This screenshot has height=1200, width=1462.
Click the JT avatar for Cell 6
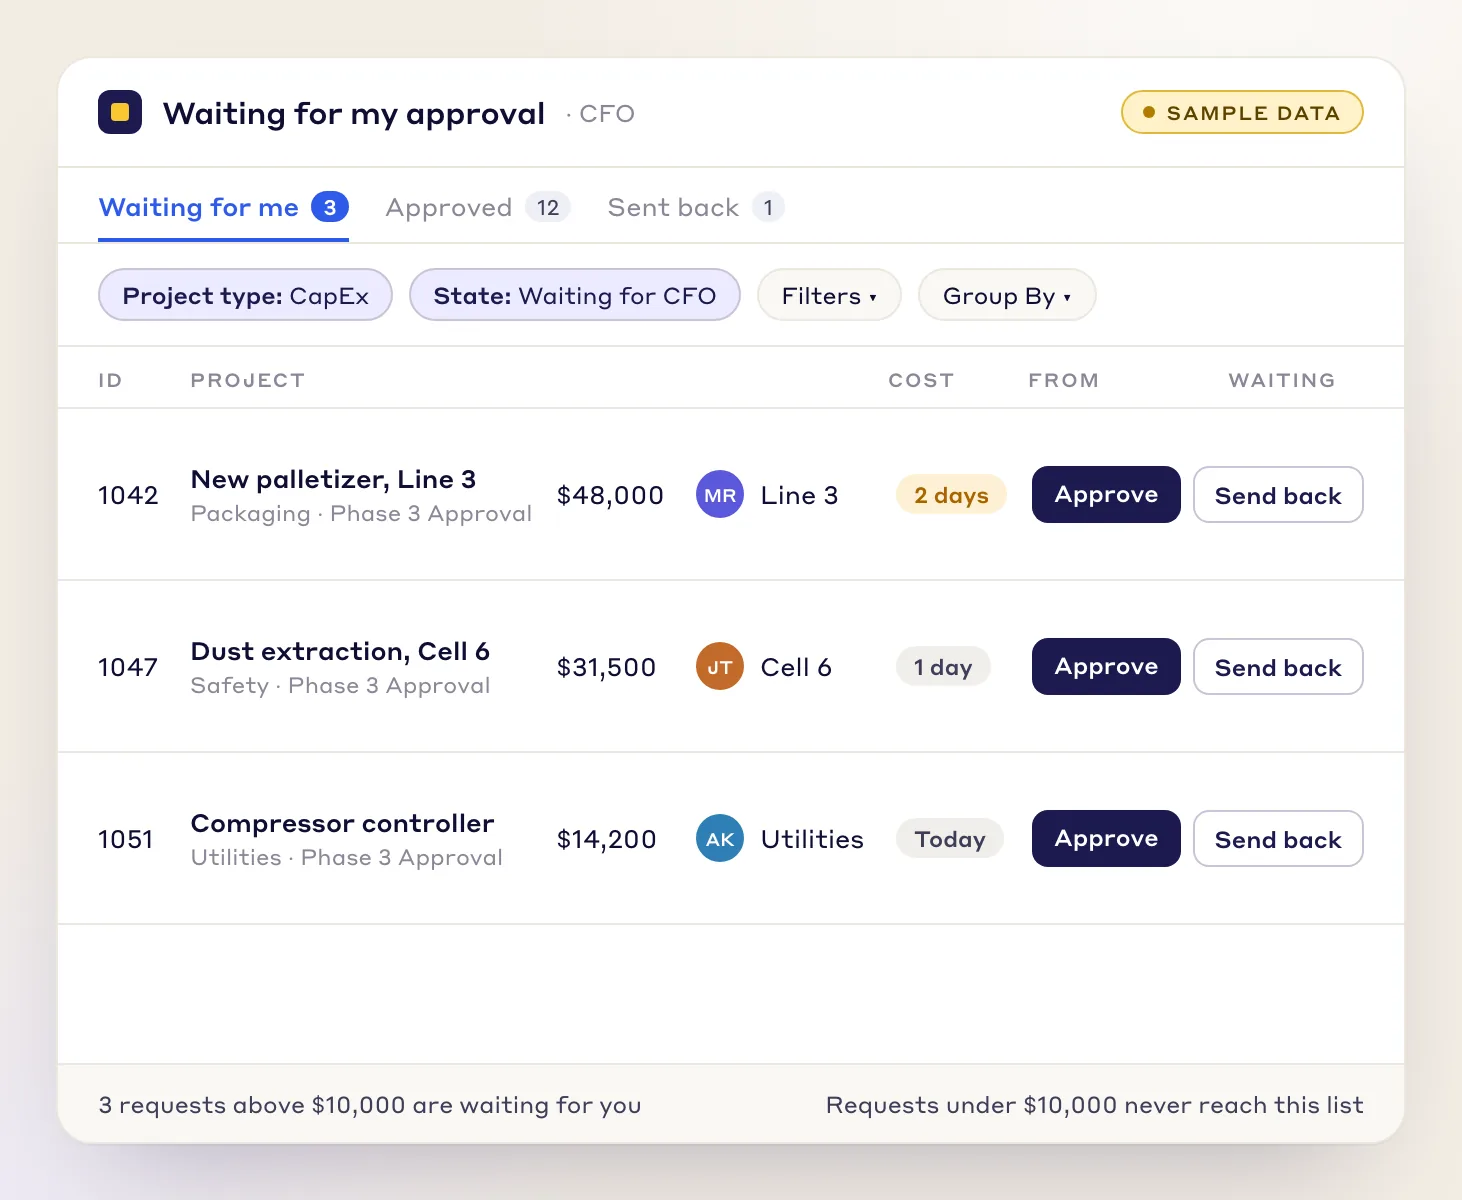click(720, 667)
